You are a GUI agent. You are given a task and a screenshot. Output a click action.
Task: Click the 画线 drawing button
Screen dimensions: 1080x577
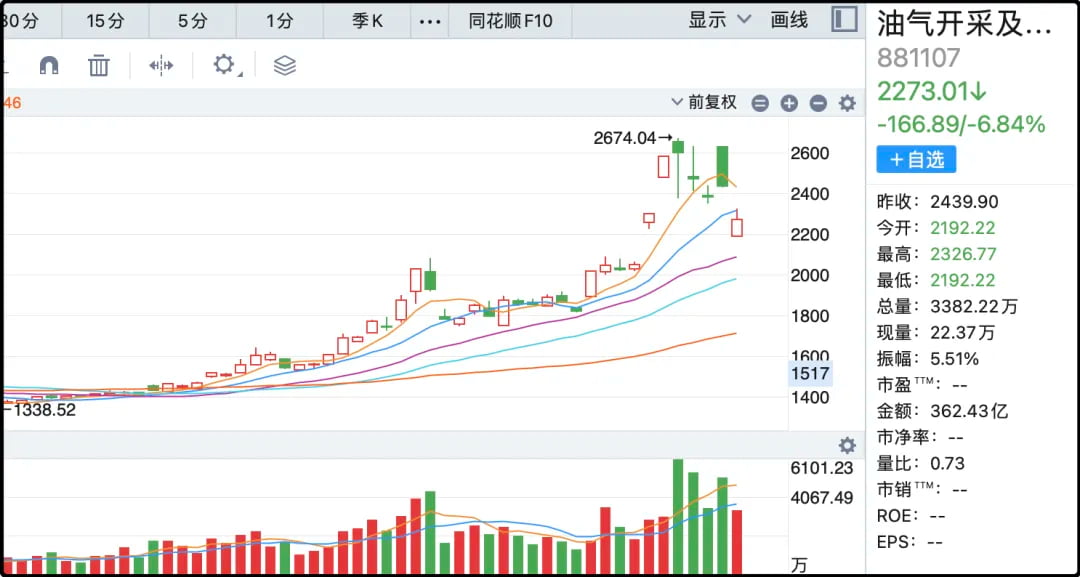pos(789,20)
